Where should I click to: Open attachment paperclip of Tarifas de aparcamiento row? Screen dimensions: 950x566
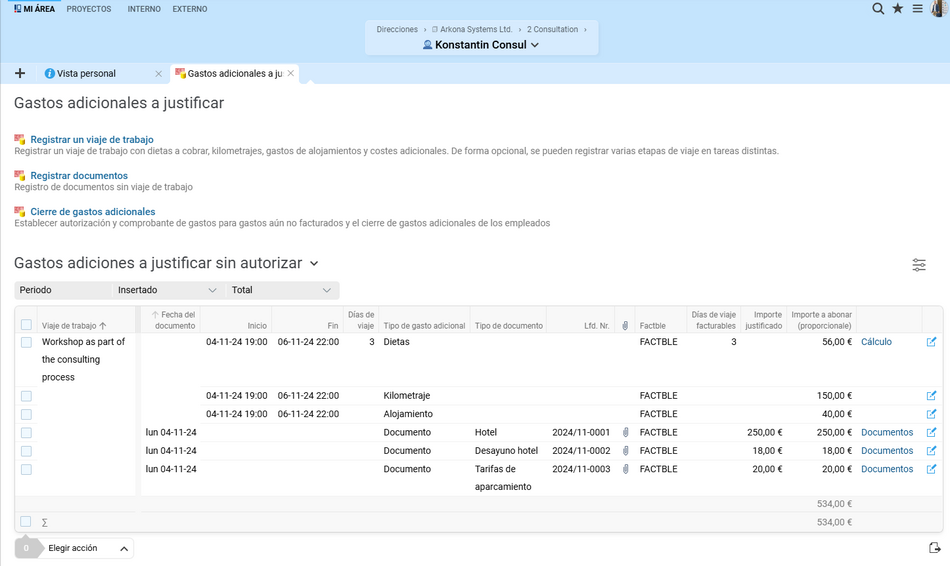[625, 468]
